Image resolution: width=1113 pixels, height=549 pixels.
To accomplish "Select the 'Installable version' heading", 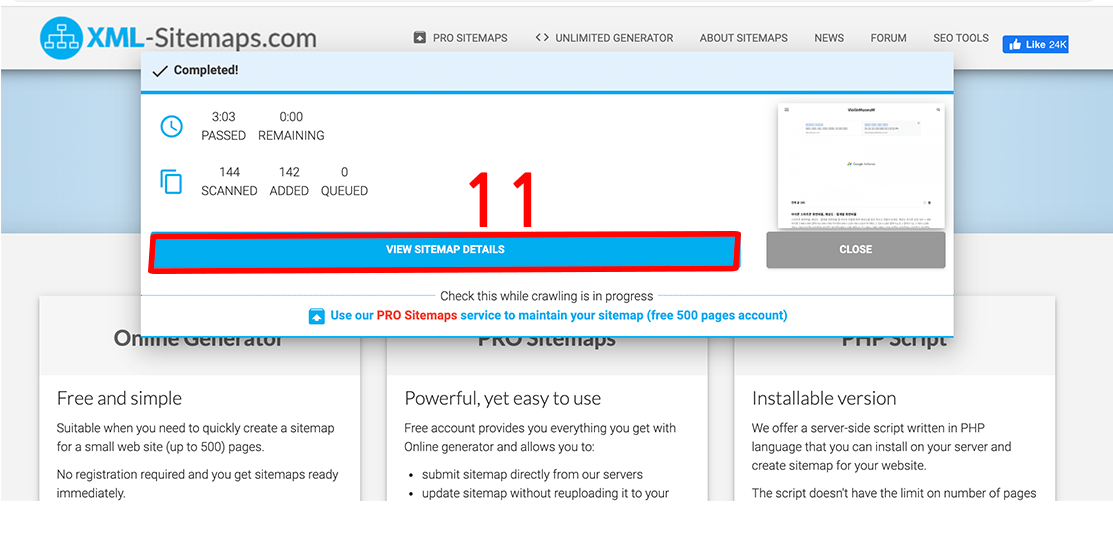I will 824,398.
